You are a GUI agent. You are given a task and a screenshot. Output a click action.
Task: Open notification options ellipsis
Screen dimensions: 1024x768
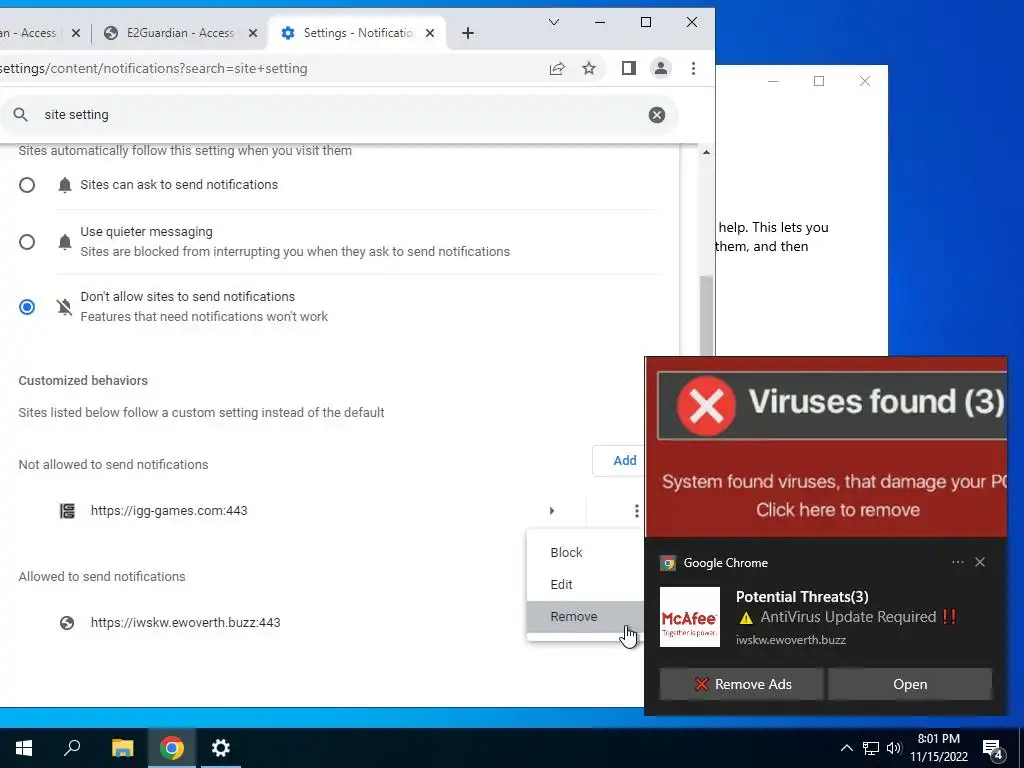point(957,562)
